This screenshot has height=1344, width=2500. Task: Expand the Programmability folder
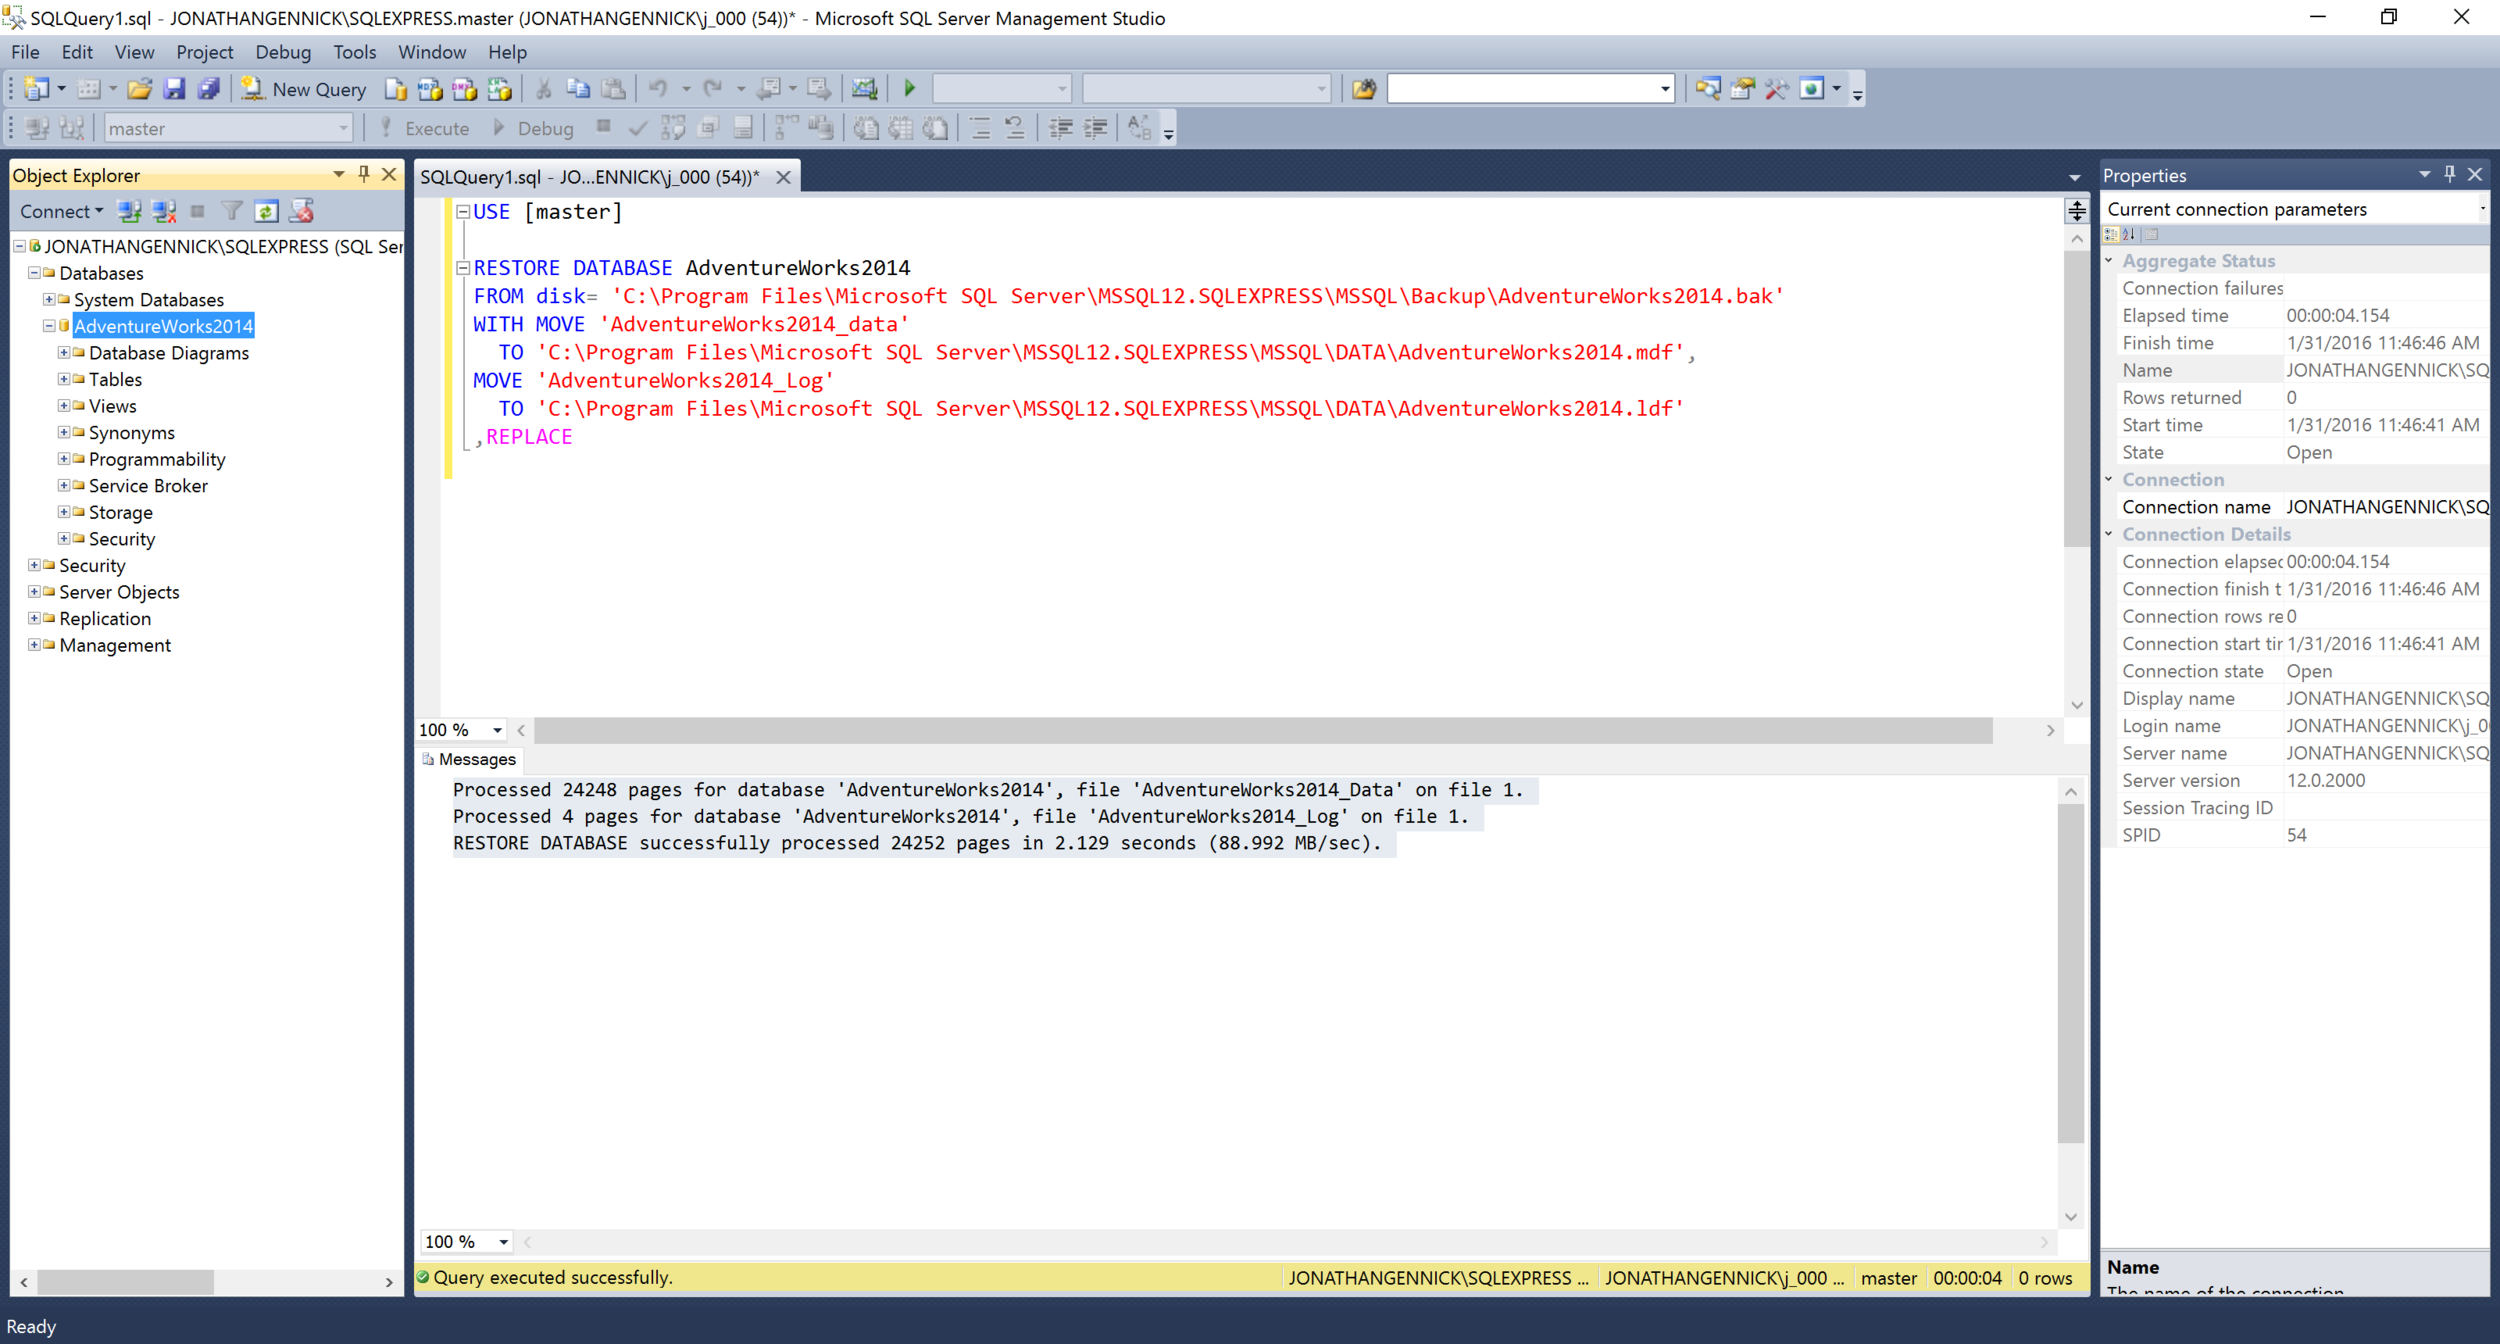point(63,459)
